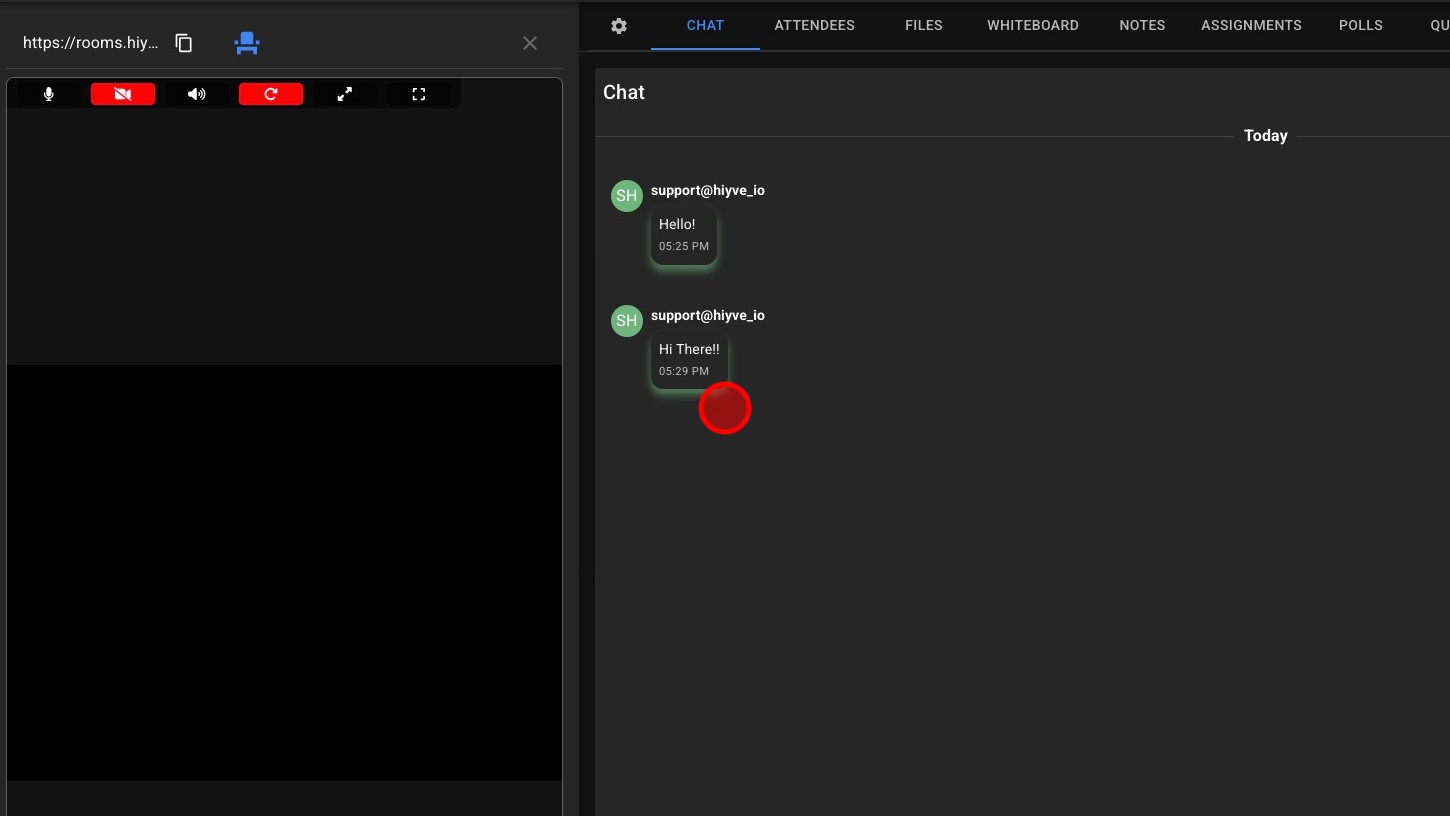This screenshot has width=1450, height=816.
Task: Switch to the Whiteboard tab
Action: coord(1032,25)
